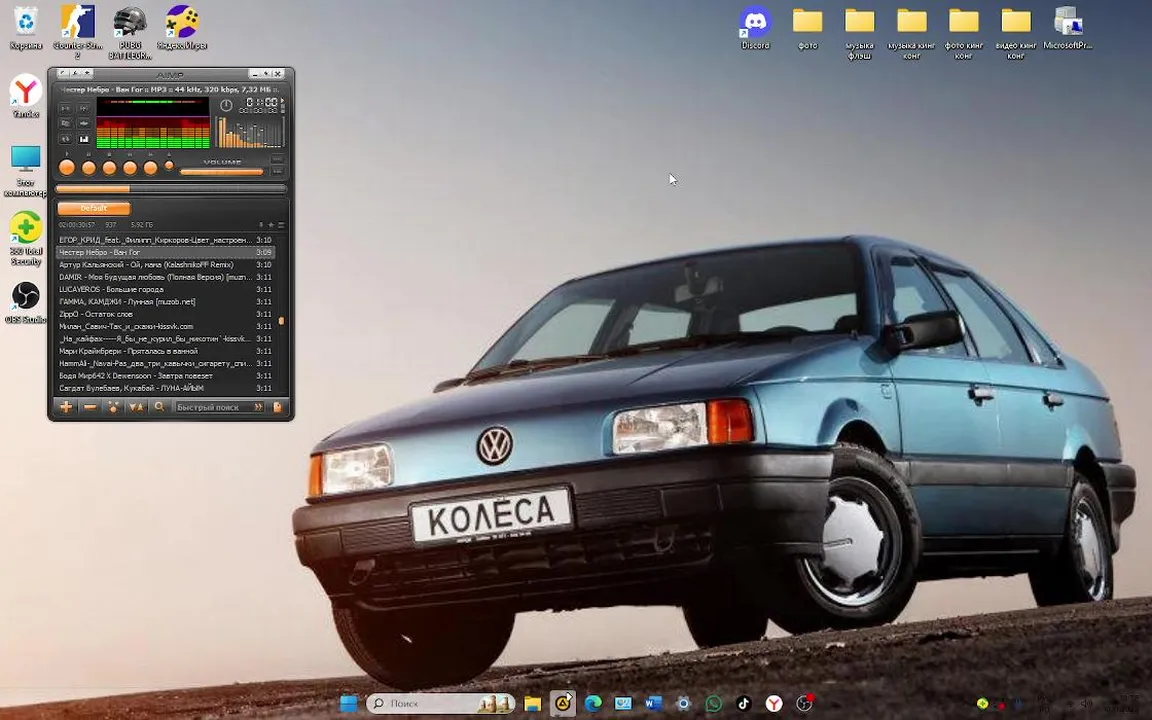This screenshot has width=1152, height=720.
Task: Launch PUBG BATTLEGROUNDS desktop shortcut
Action: 130,31
